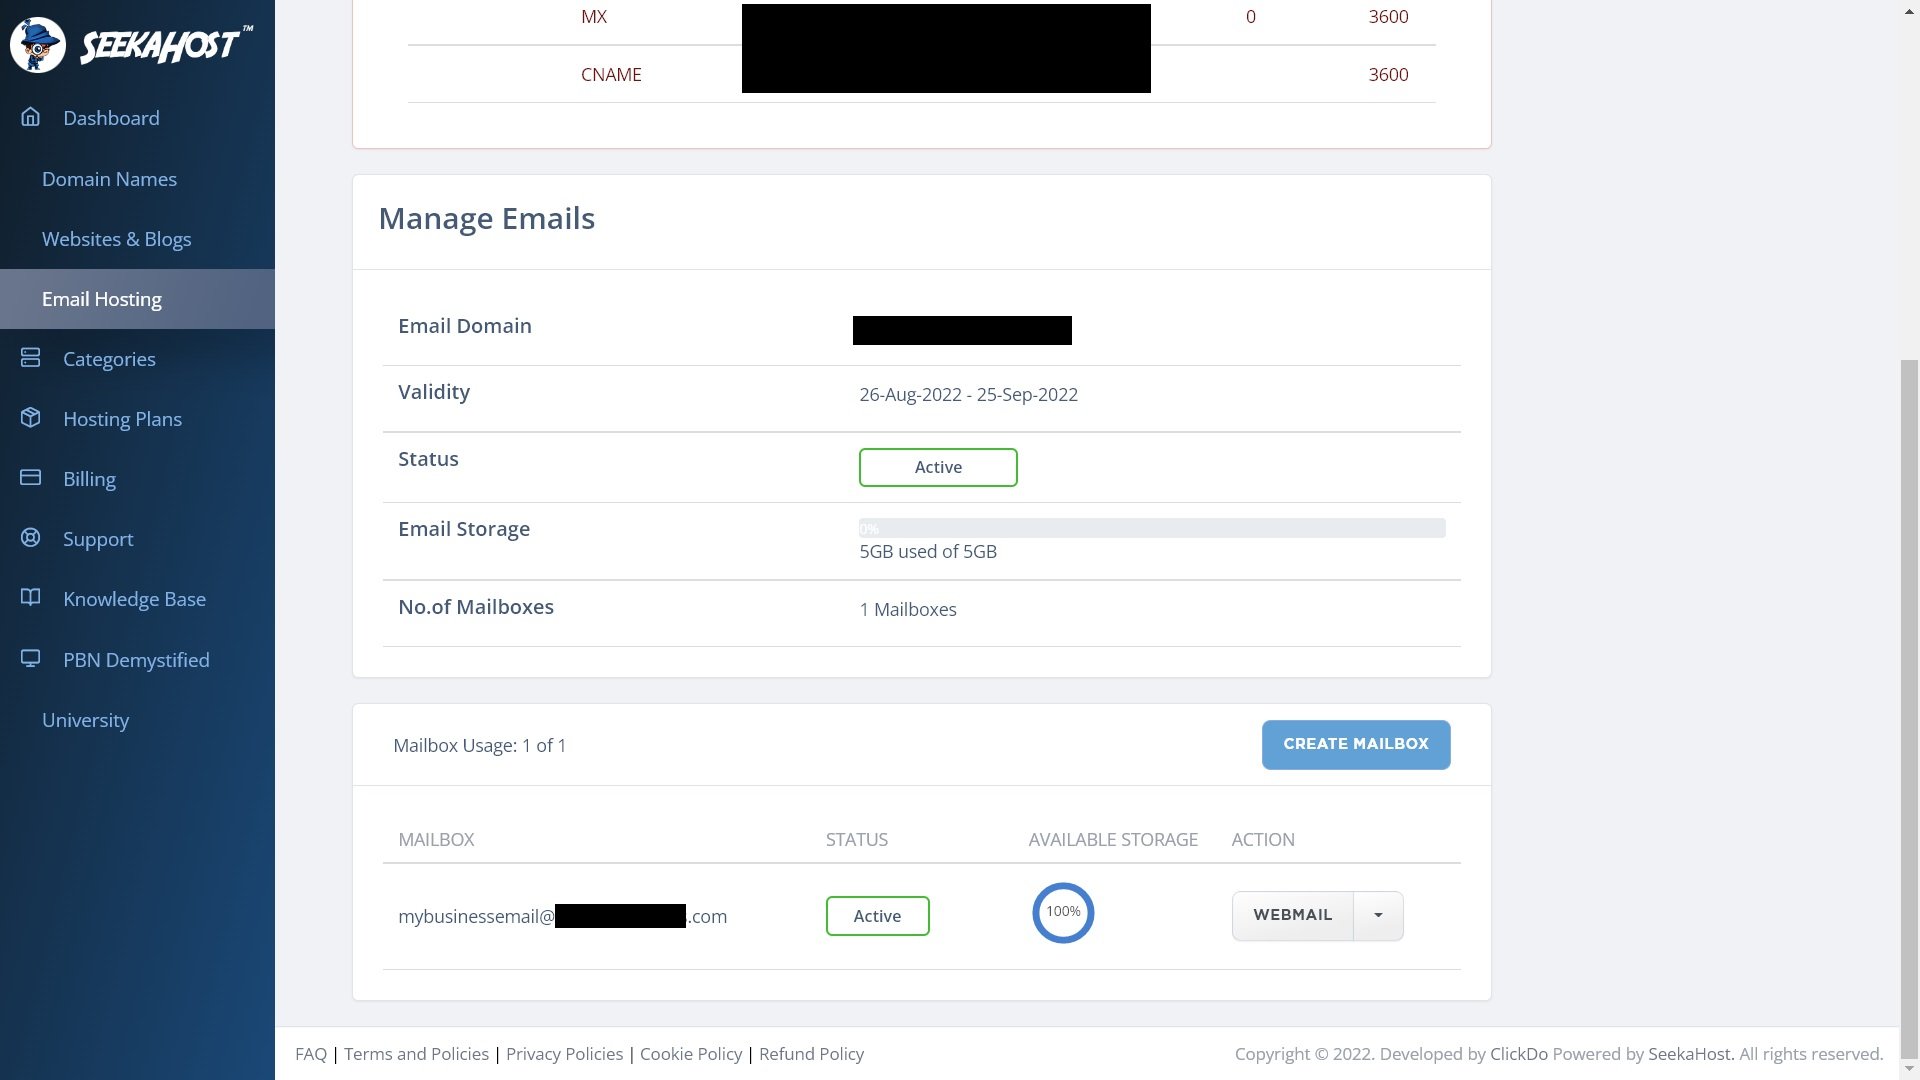Click the '1 Mailboxes' value
This screenshot has height=1080, width=1920.
tap(908, 610)
